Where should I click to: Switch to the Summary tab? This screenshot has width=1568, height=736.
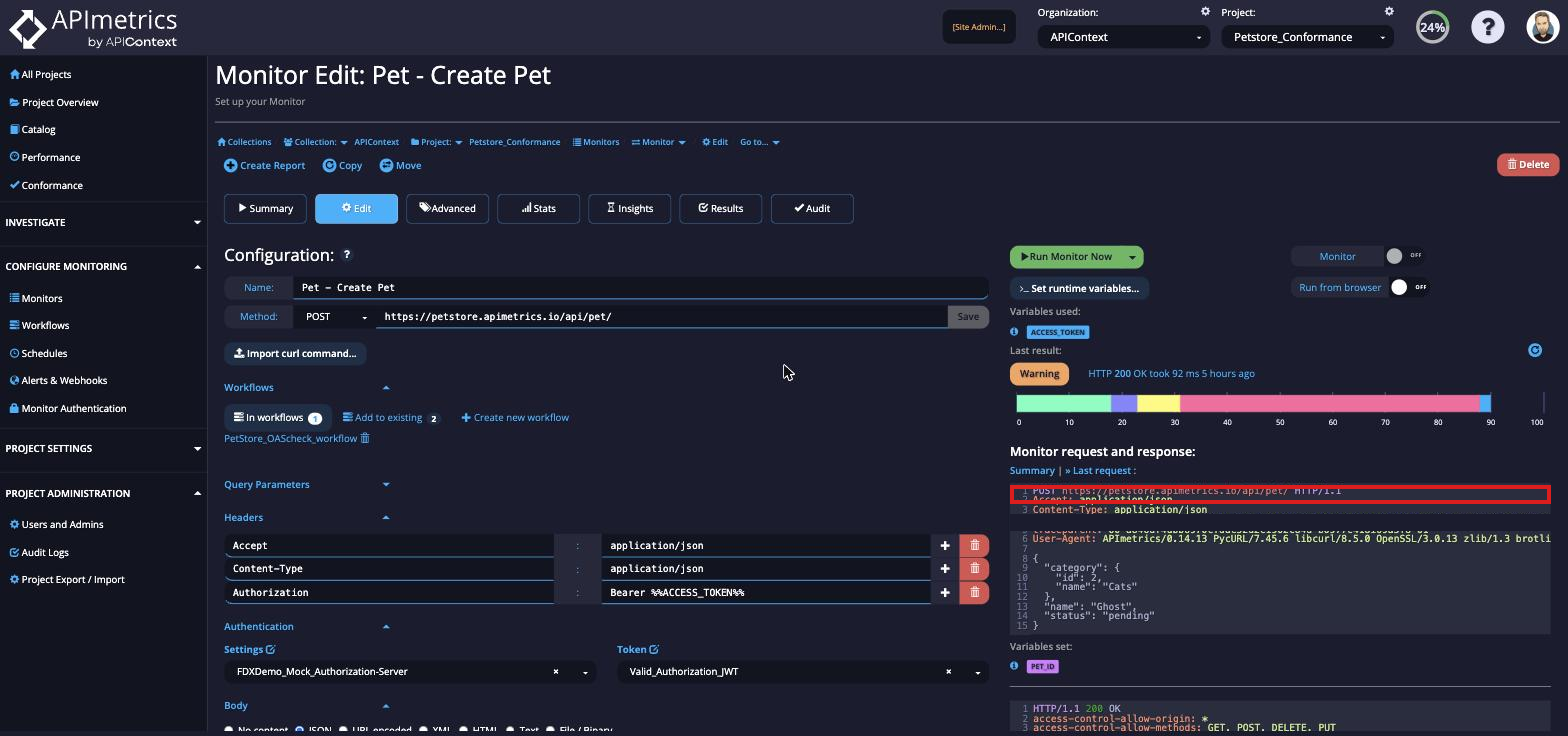[x=265, y=208]
